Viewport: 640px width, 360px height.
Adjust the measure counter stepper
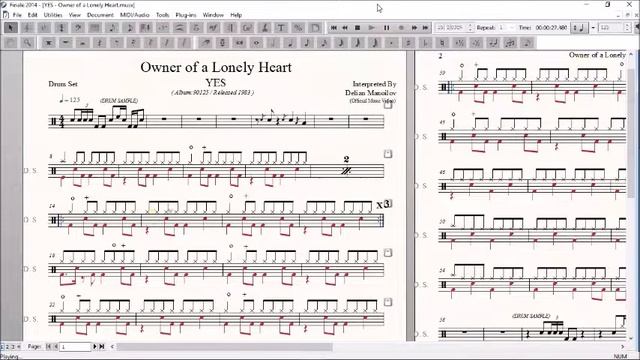click(x=470, y=28)
